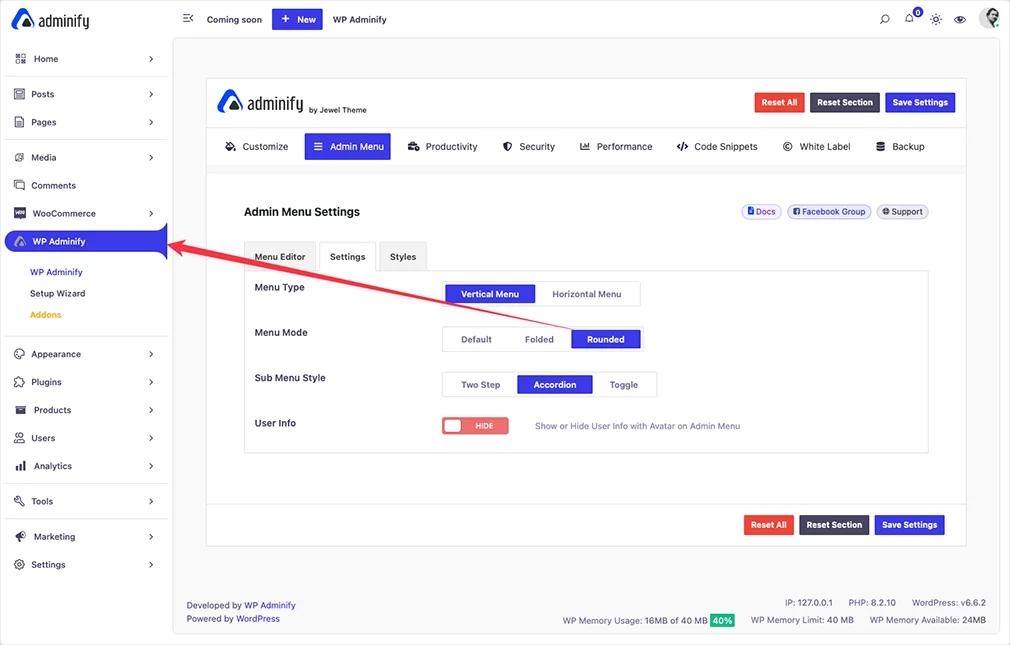The image size is (1010, 645).
Task: Open Setup Wizard submenu item
Action: (x=57, y=293)
